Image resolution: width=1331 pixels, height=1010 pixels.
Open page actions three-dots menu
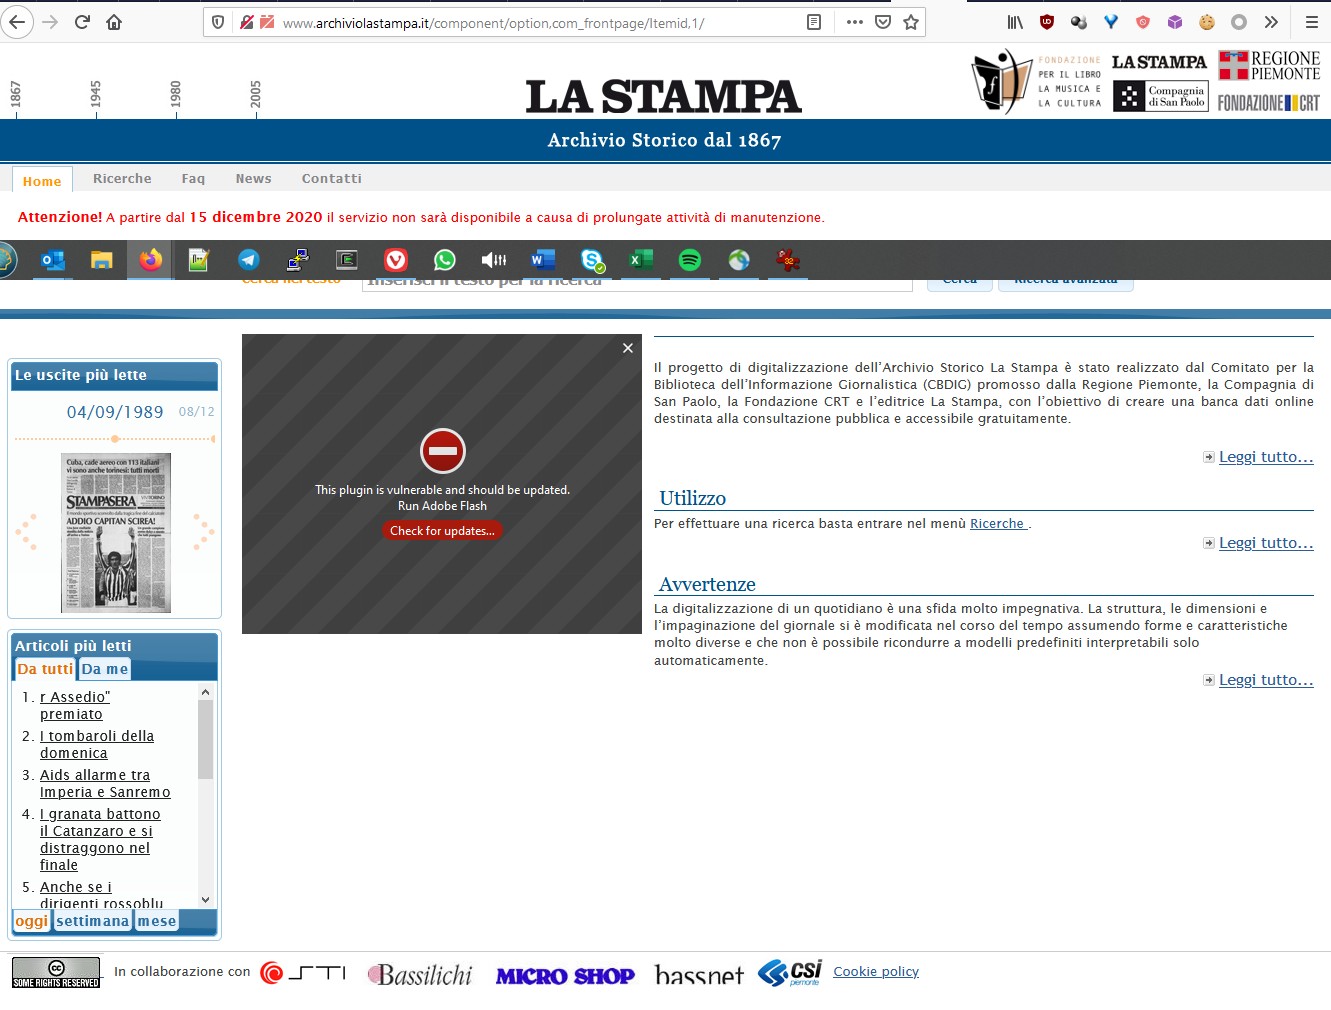coord(854,22)
